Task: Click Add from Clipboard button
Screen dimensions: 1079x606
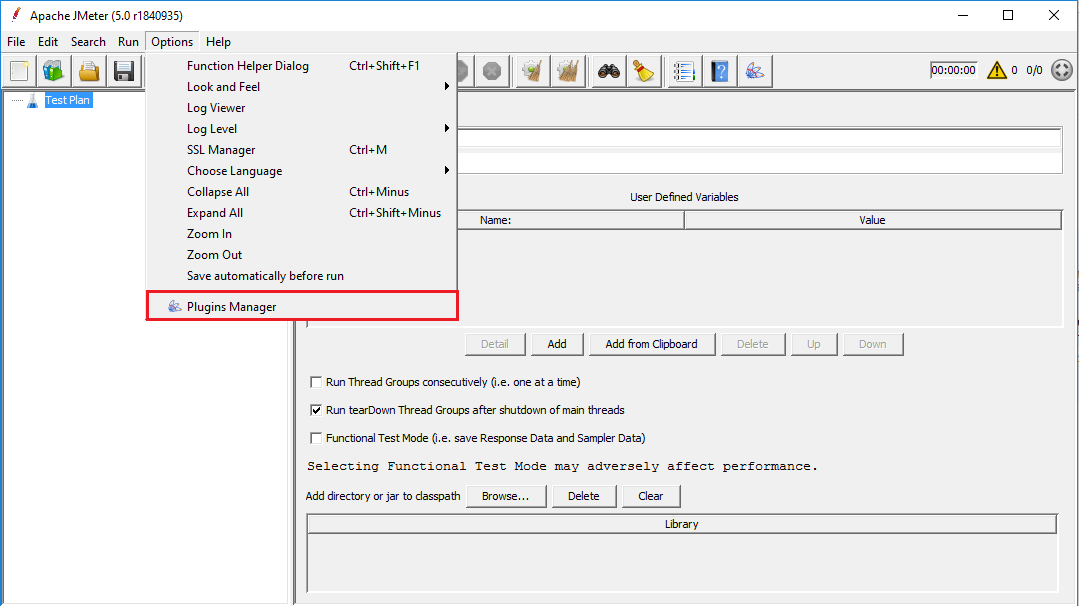Action: [652, 344]
